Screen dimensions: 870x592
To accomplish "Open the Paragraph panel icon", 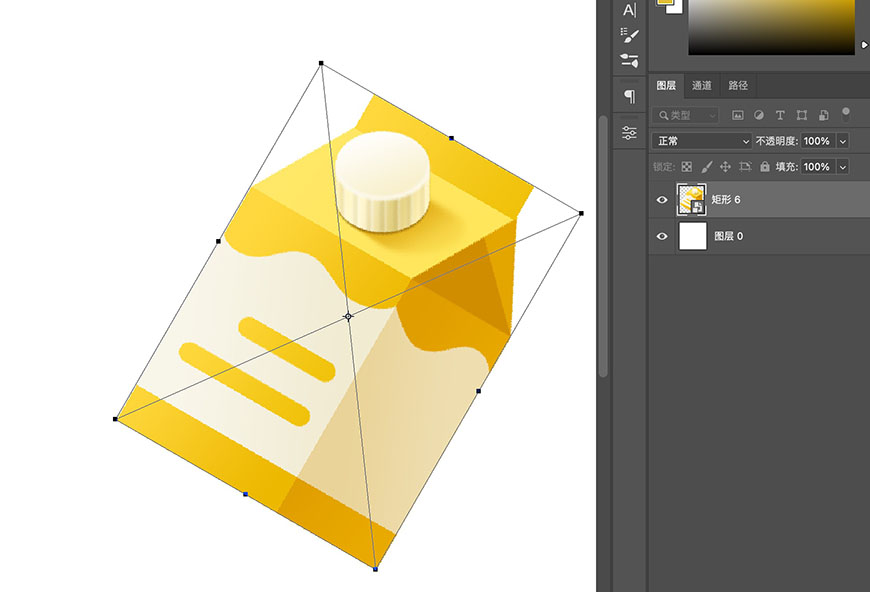I will (x=629, y=97).
